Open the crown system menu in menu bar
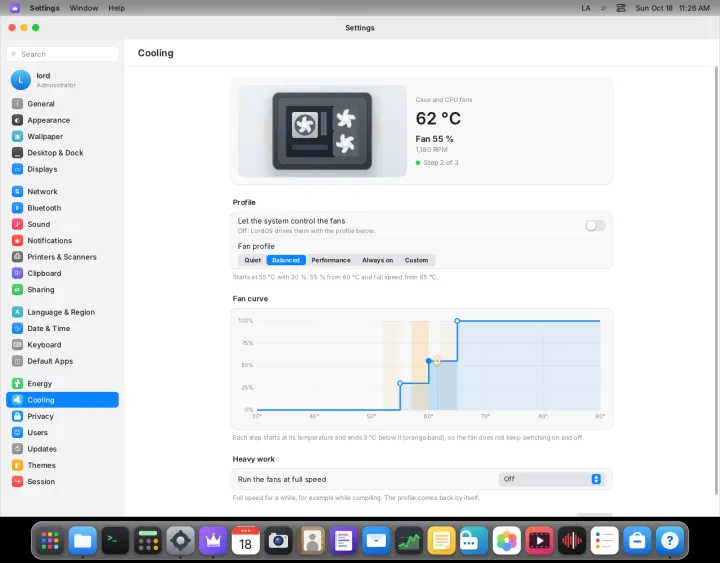The image size is (720, 563). [15, 8]
